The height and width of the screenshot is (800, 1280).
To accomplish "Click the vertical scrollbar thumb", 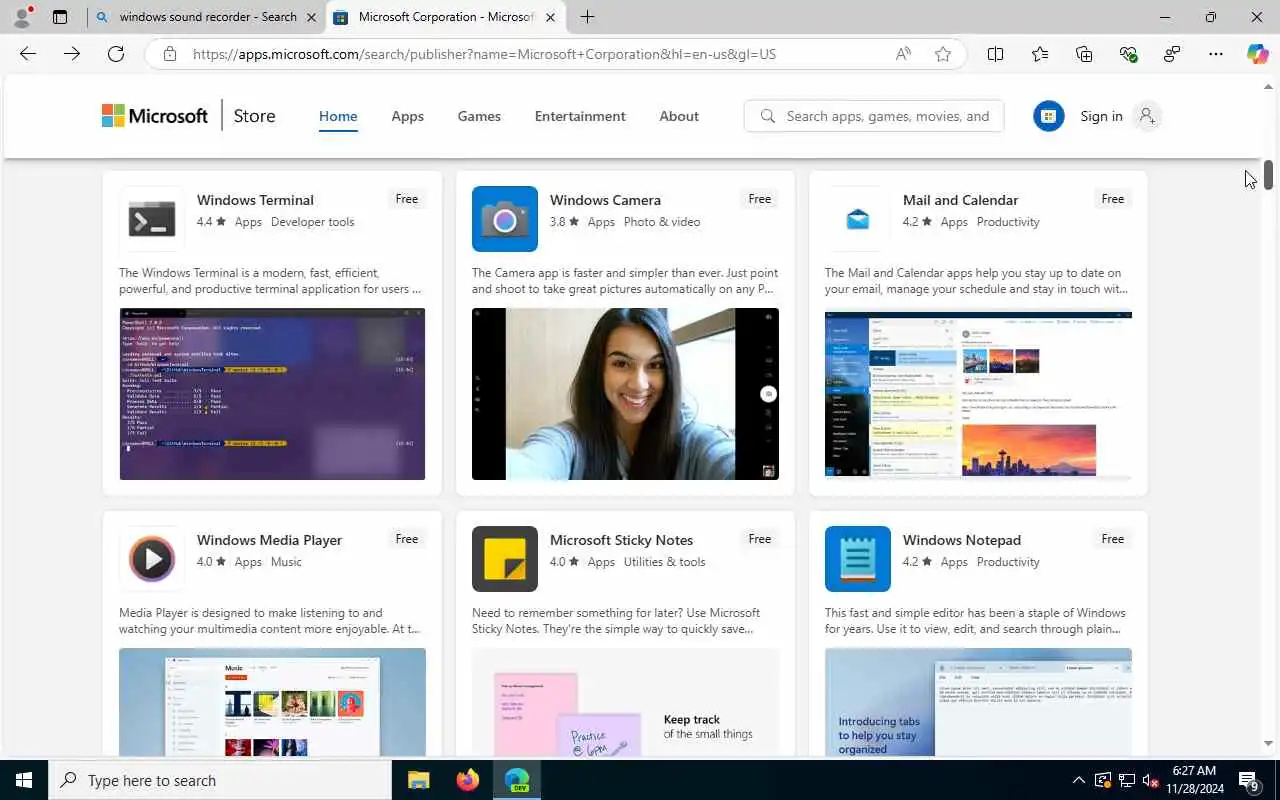I will (1268, 175).
